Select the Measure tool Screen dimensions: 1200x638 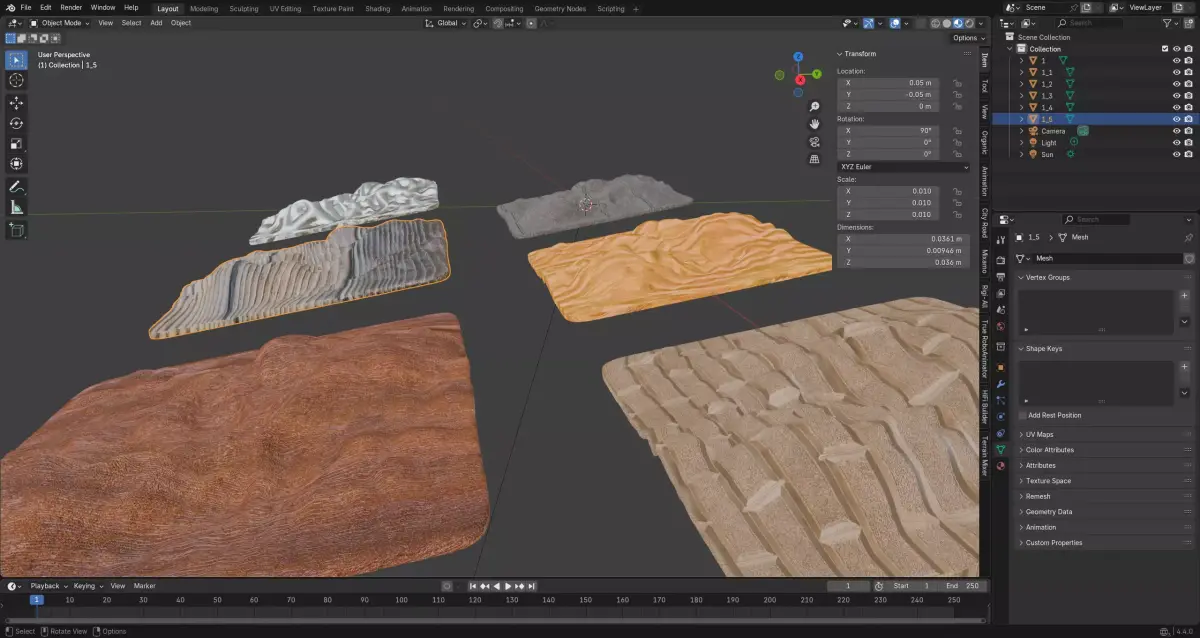pyautogui.click(x=16, y=207)
